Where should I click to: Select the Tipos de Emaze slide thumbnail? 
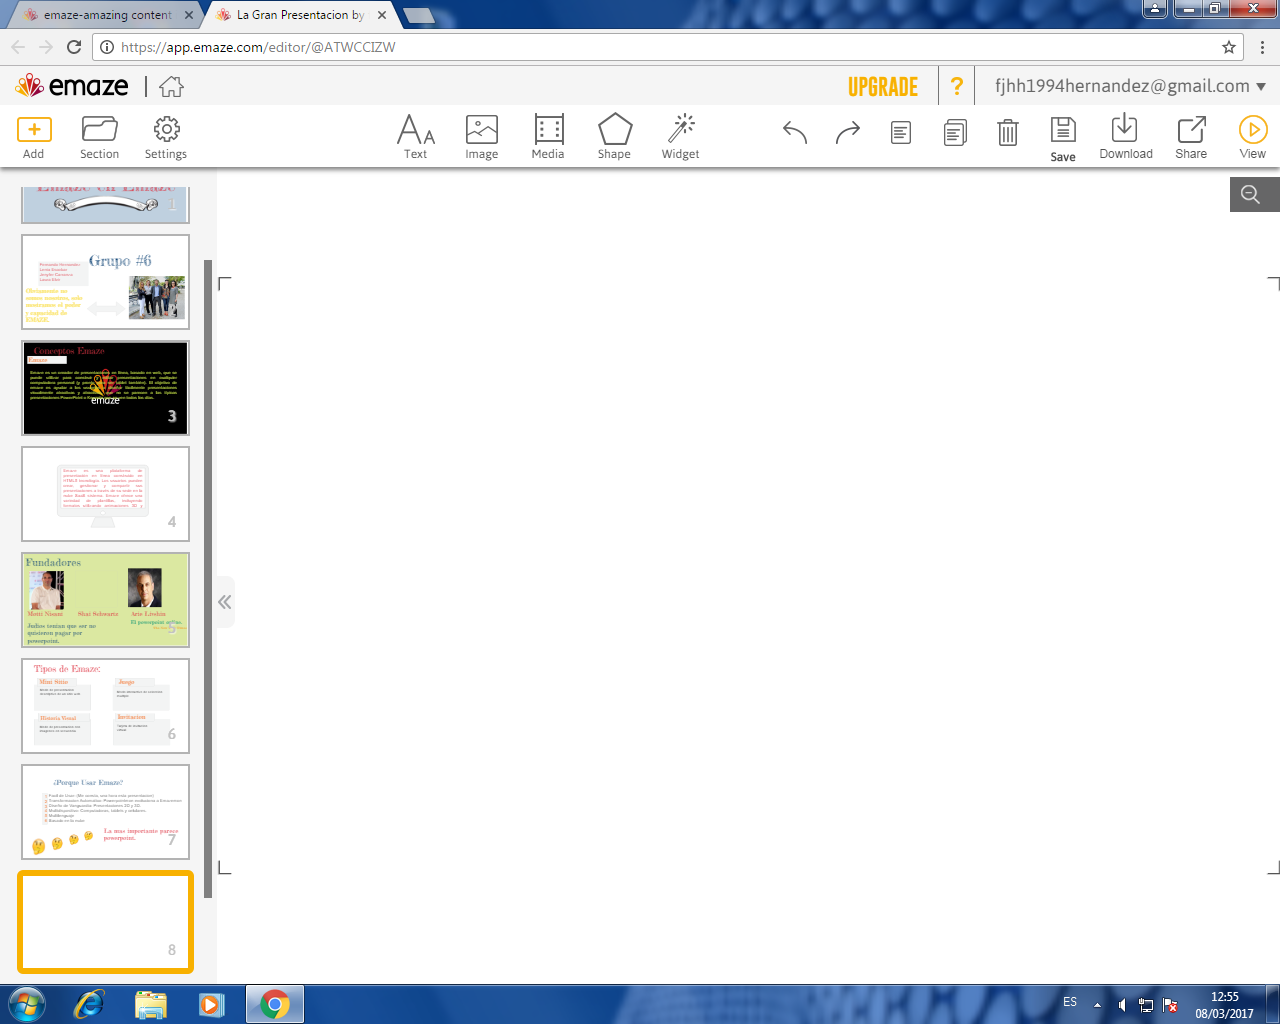tap(105, 706)
